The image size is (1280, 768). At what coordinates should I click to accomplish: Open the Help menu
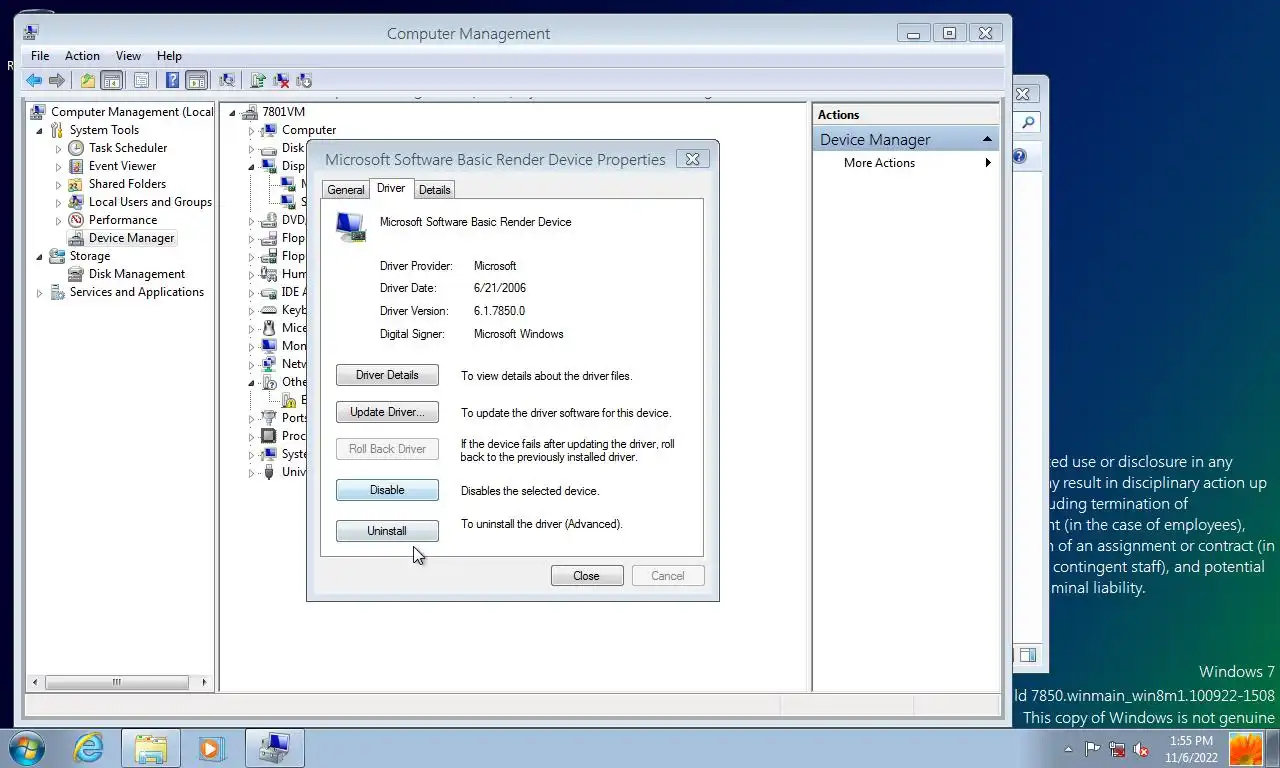tap(169, 56)
